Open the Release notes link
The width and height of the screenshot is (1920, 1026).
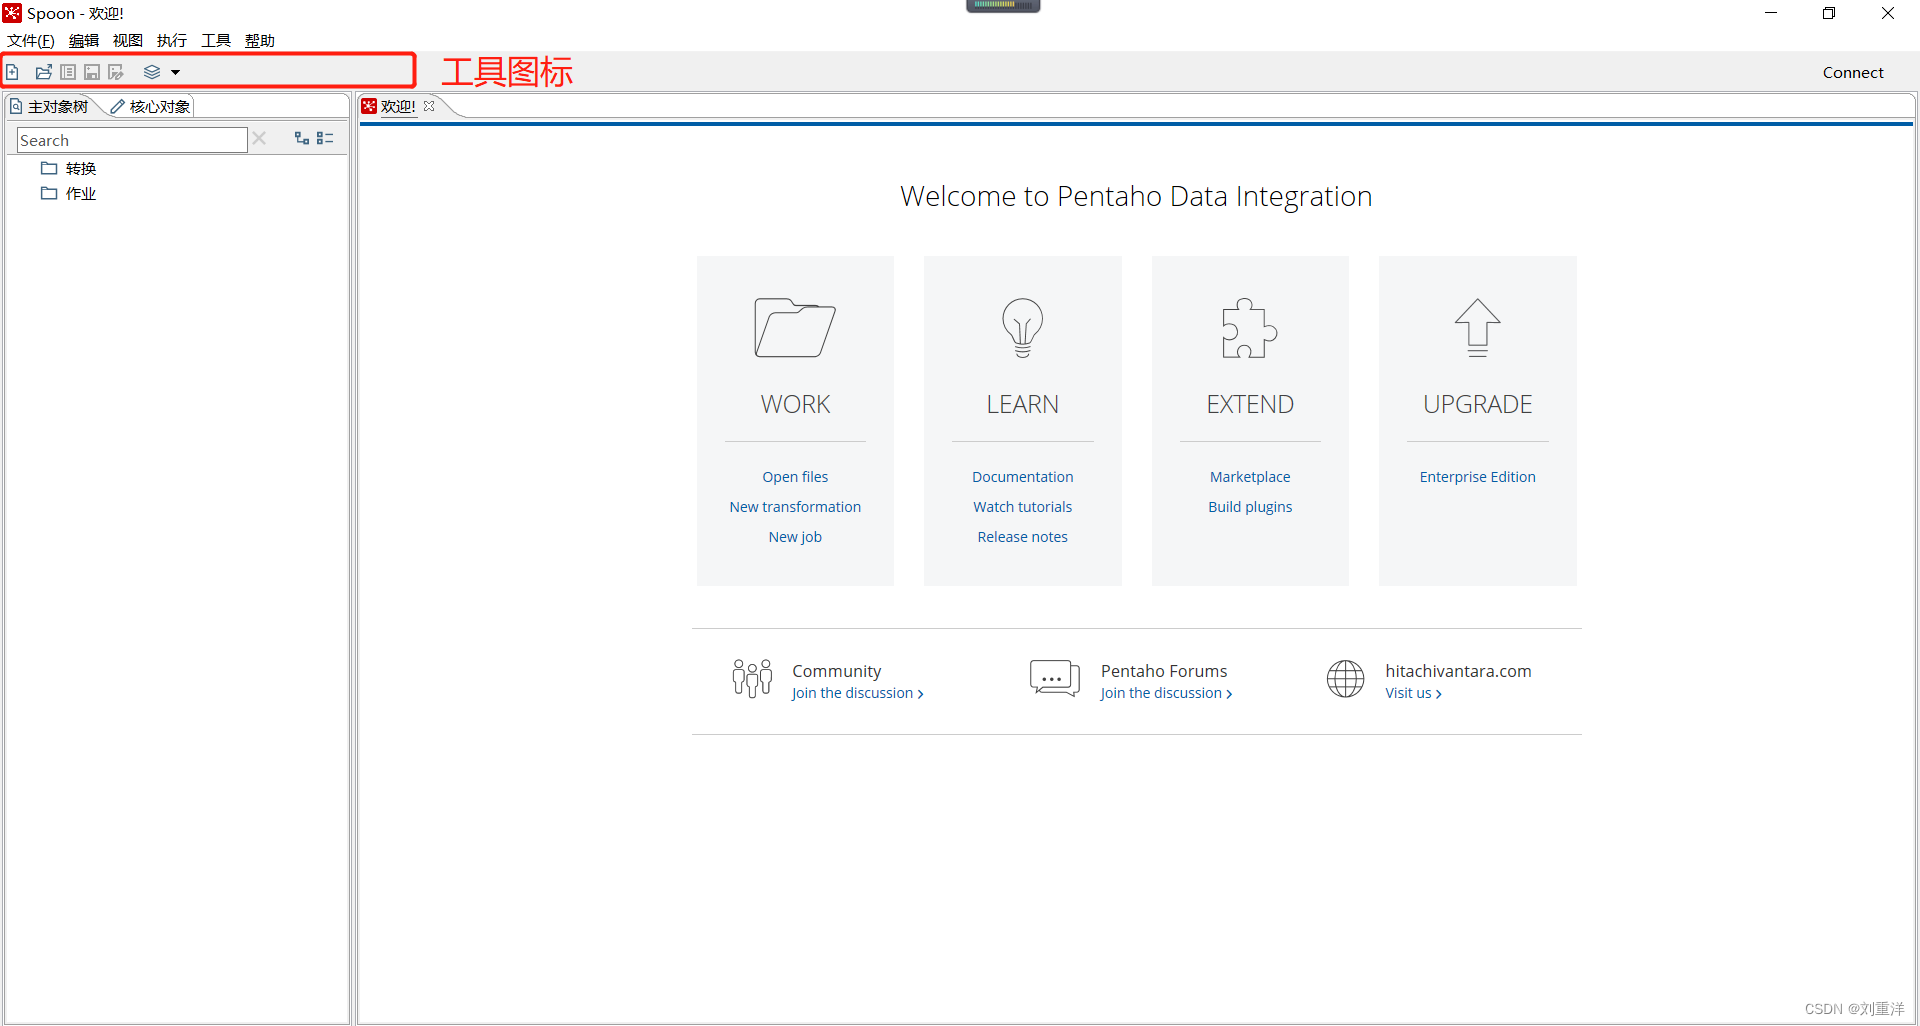[1022, 537]
